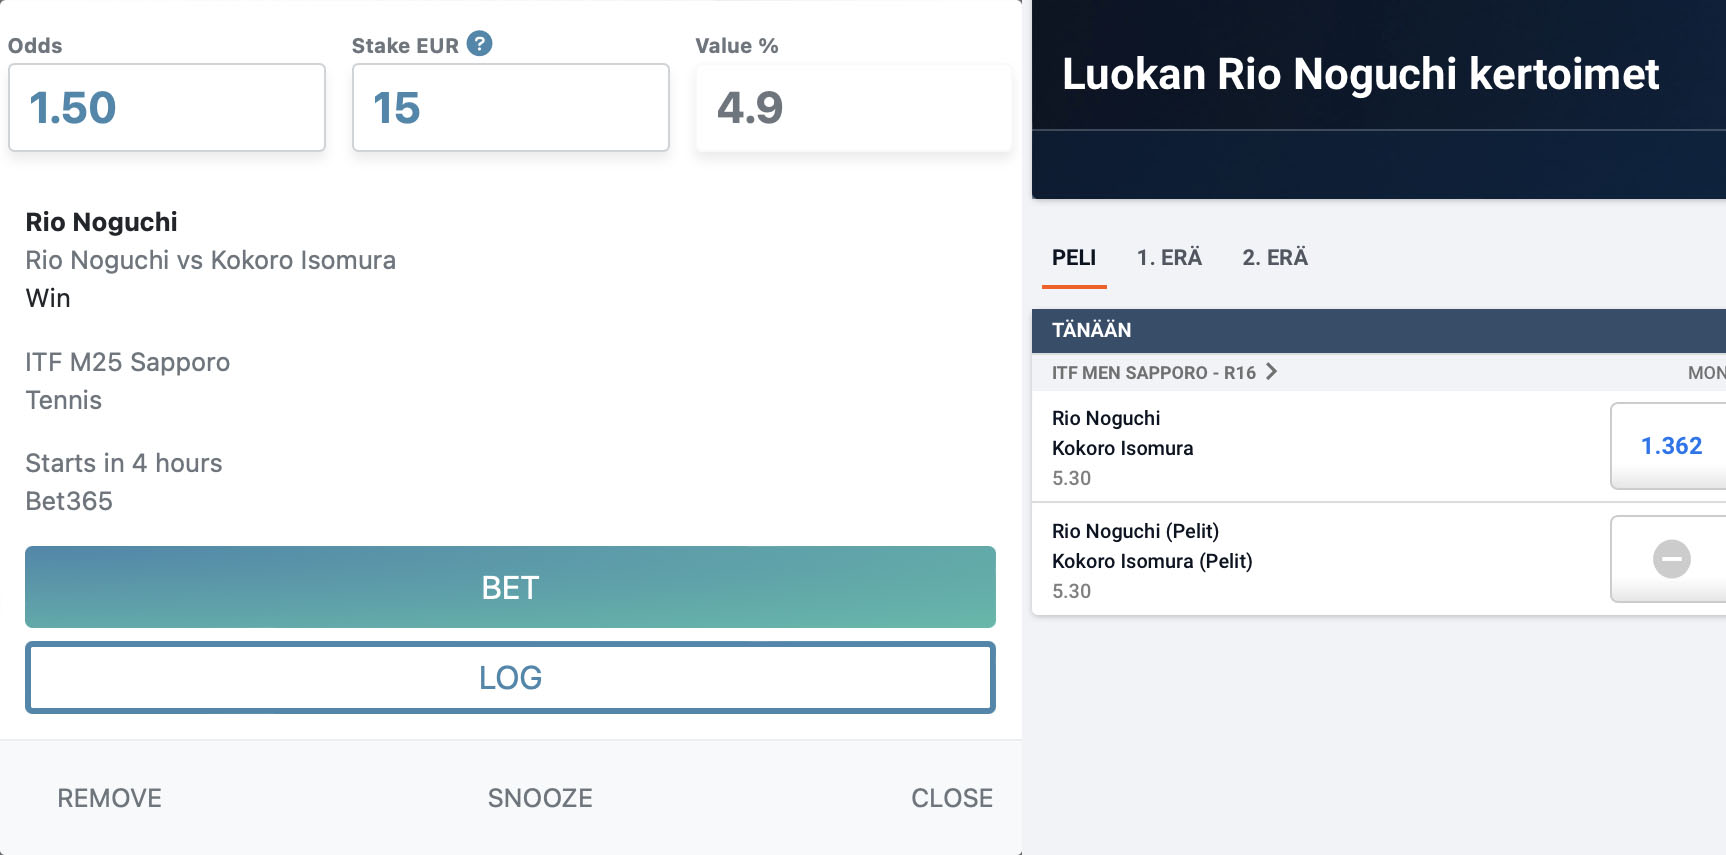
Task: Click the TÄNÄÄN section header
Action: click(x=1091, y=330)
